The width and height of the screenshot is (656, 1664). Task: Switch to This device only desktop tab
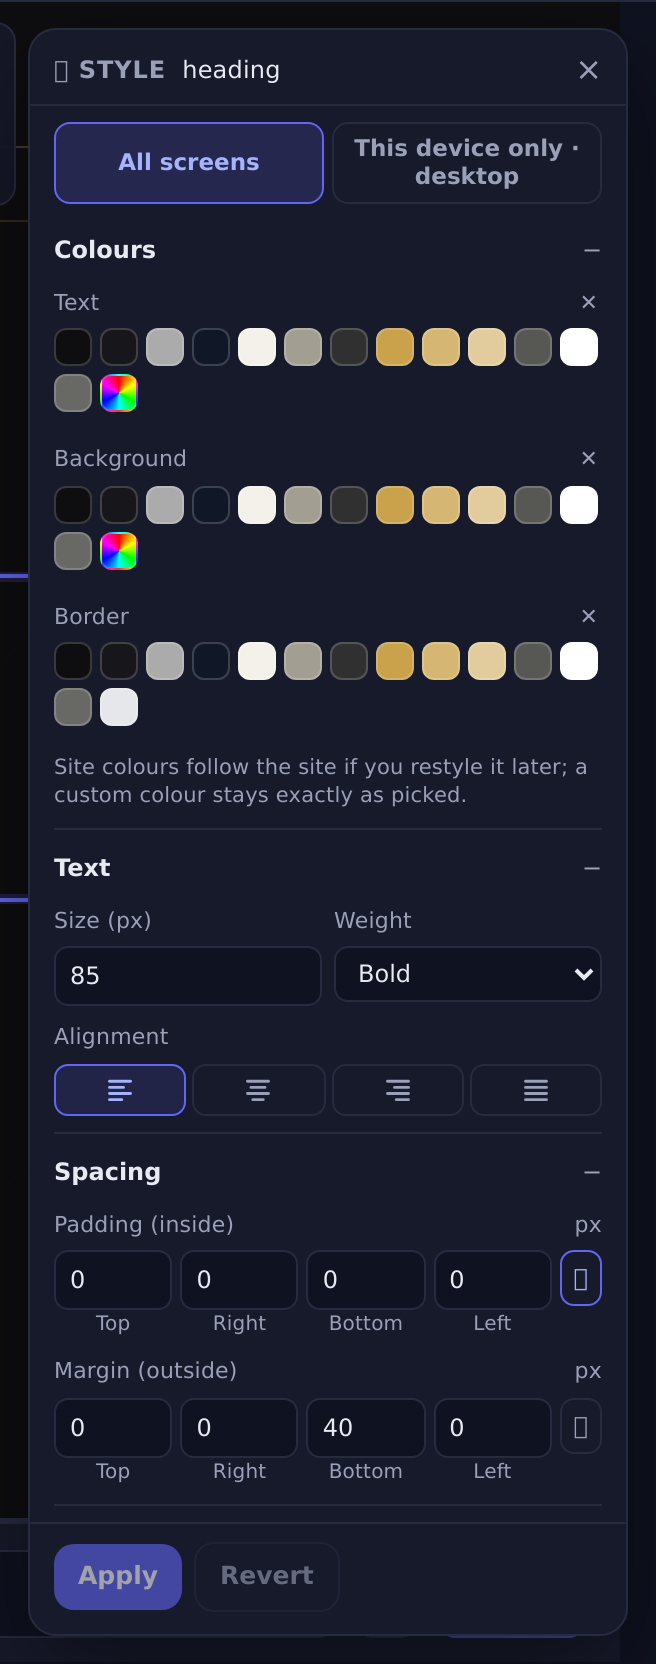point(467,163)
